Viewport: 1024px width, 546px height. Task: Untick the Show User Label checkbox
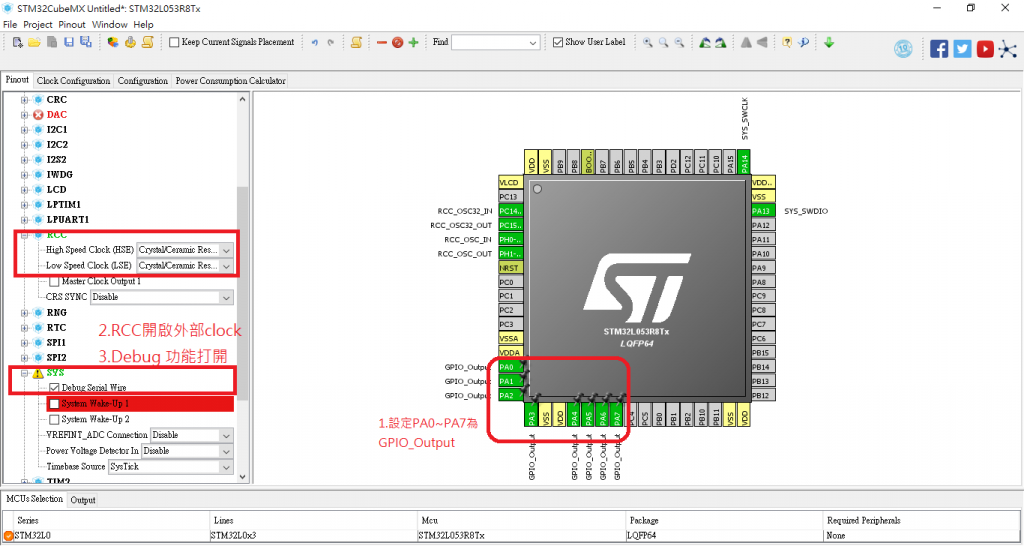(x=558, y=42)
